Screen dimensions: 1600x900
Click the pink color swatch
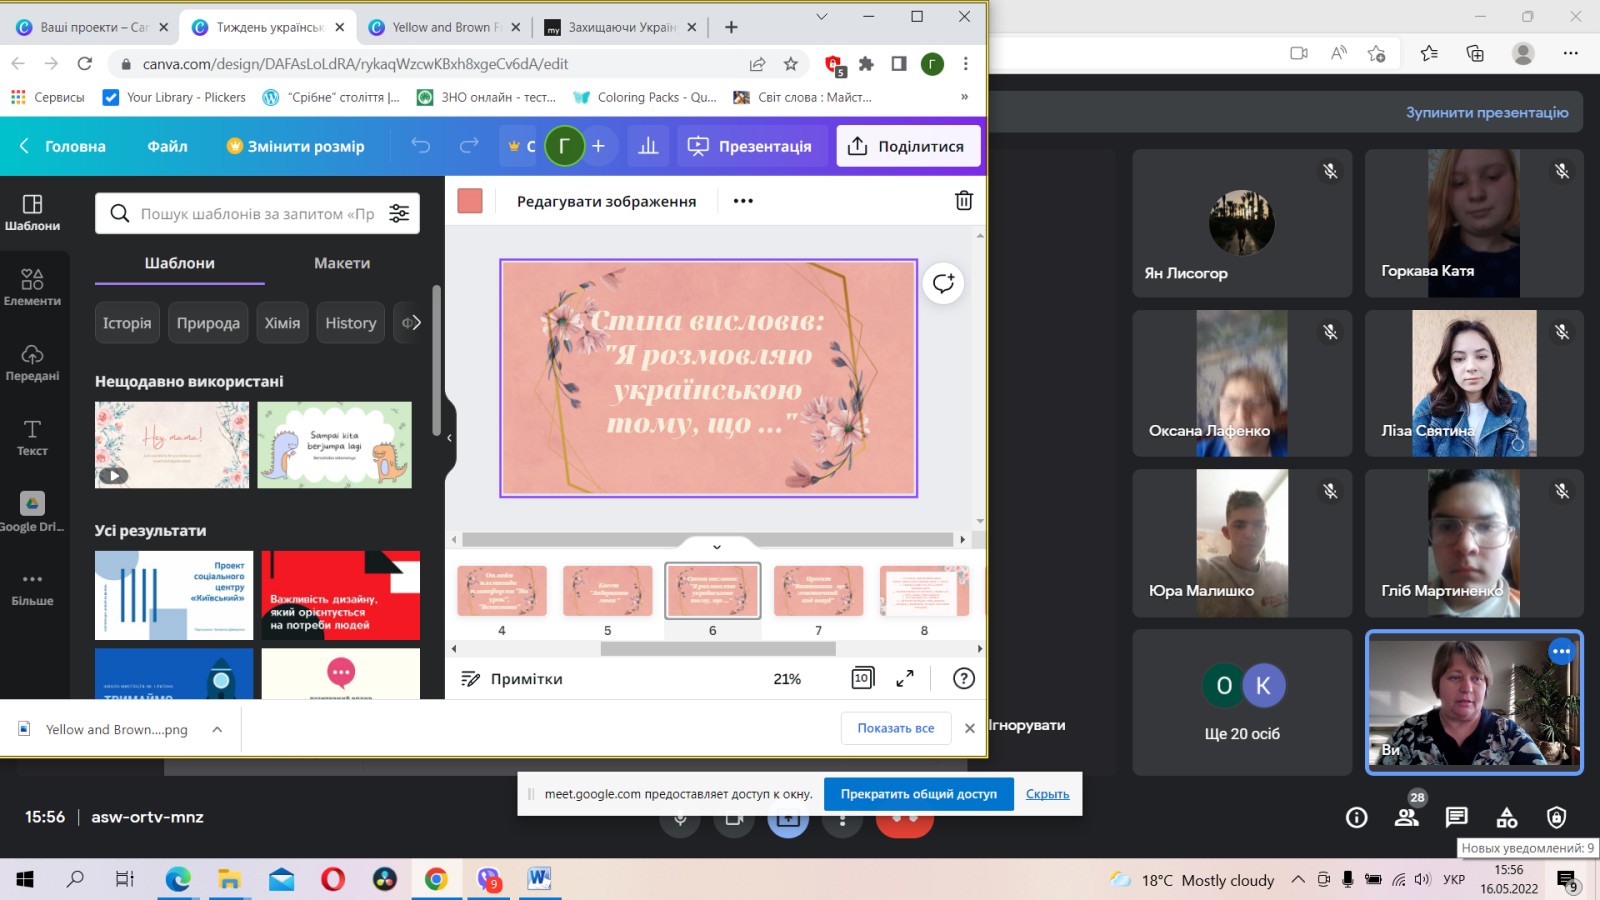coord(470,201)
